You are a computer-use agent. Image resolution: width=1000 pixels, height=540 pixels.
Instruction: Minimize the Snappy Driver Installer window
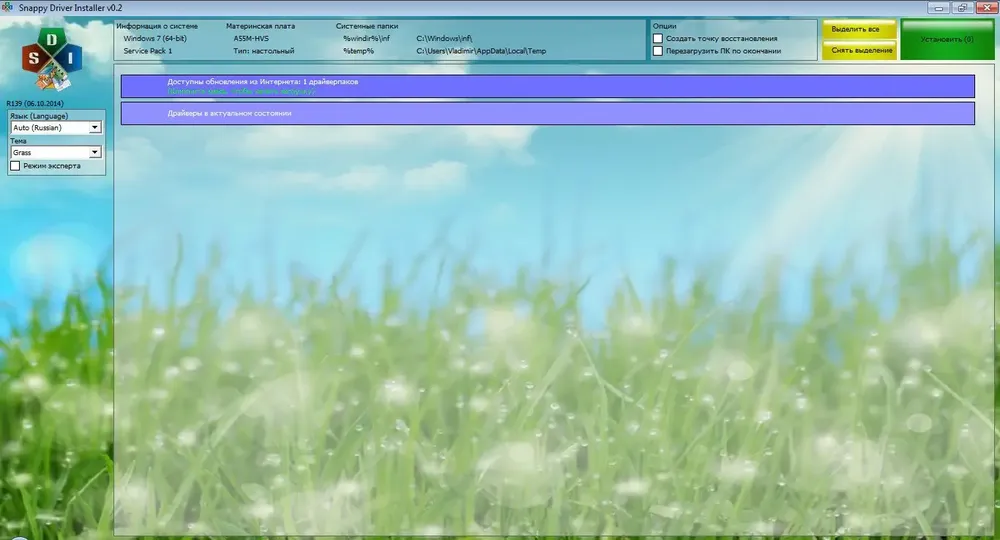[x=938, y=7]
